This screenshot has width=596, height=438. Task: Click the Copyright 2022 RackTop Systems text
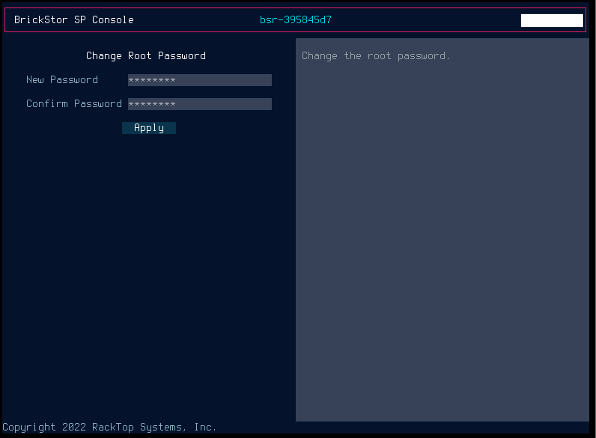pos(109,427)
